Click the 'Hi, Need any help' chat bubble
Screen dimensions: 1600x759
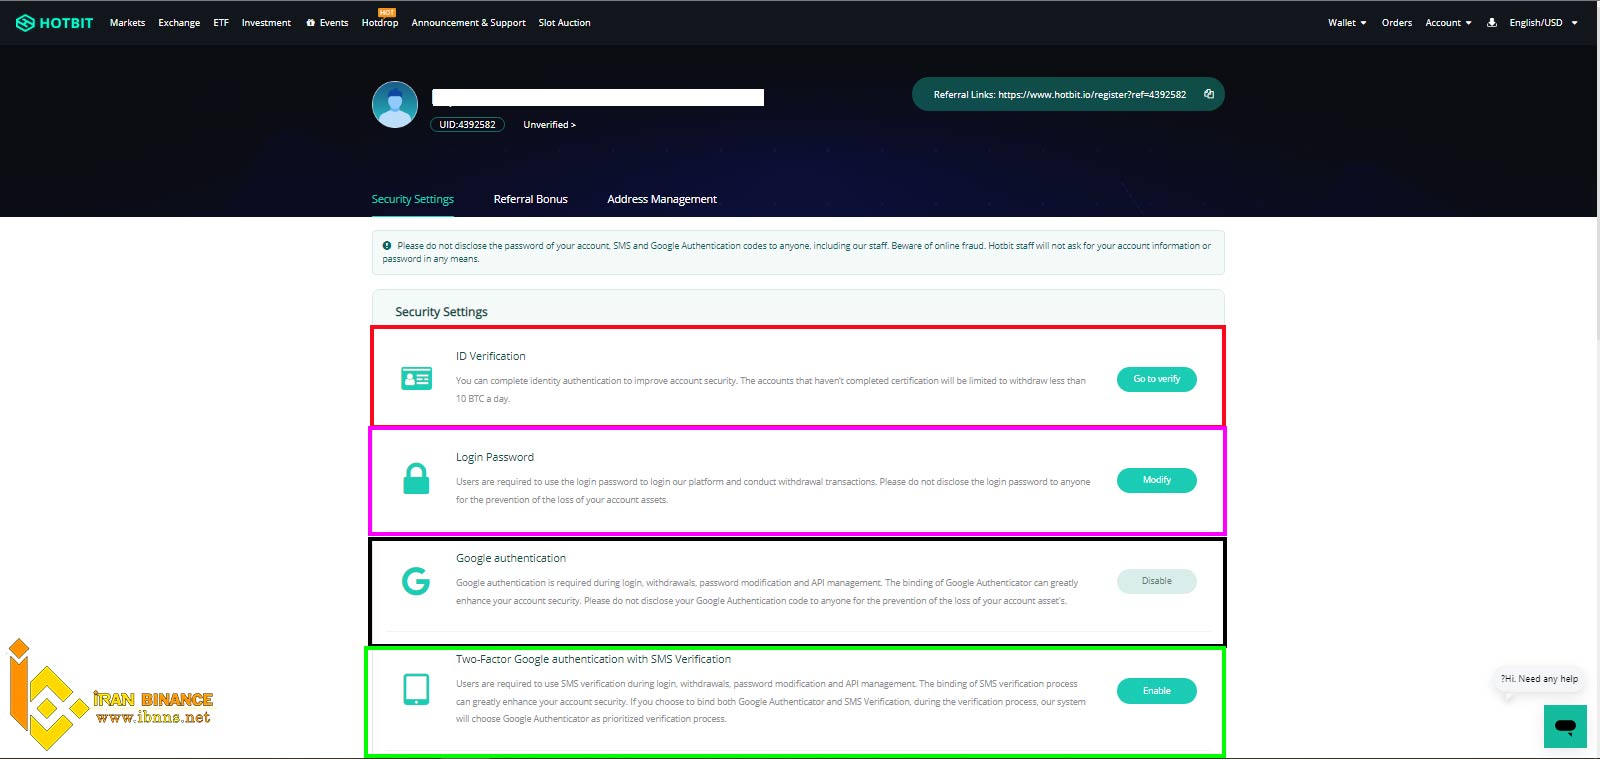tap(1539, 679)
